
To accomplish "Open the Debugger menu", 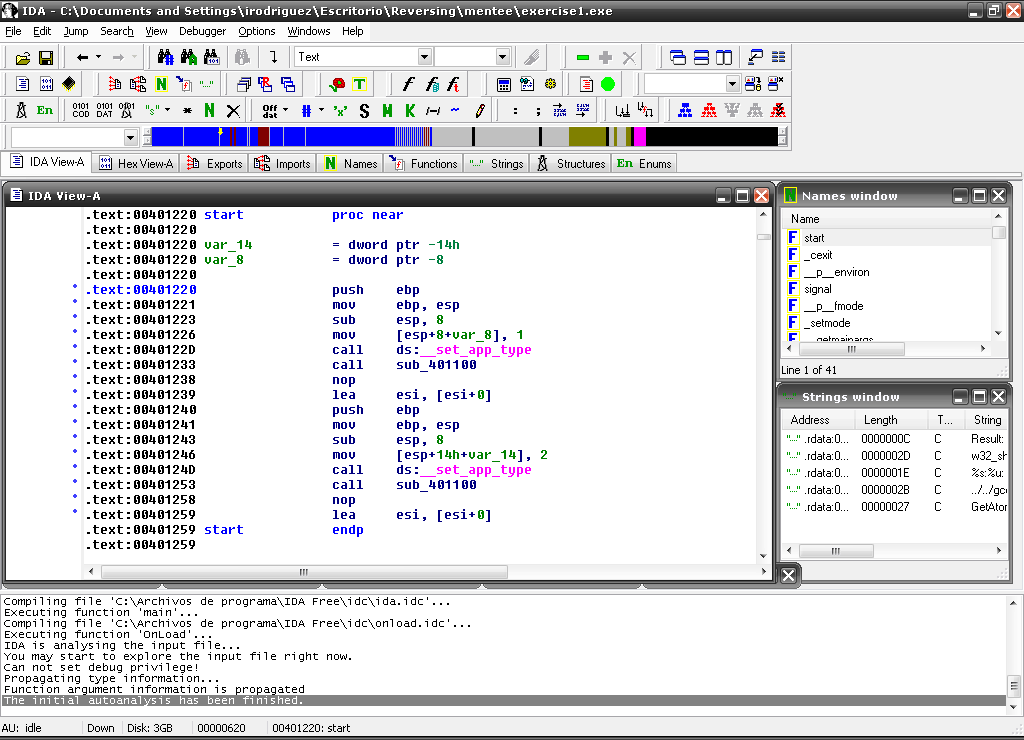I will click(202, 31).
